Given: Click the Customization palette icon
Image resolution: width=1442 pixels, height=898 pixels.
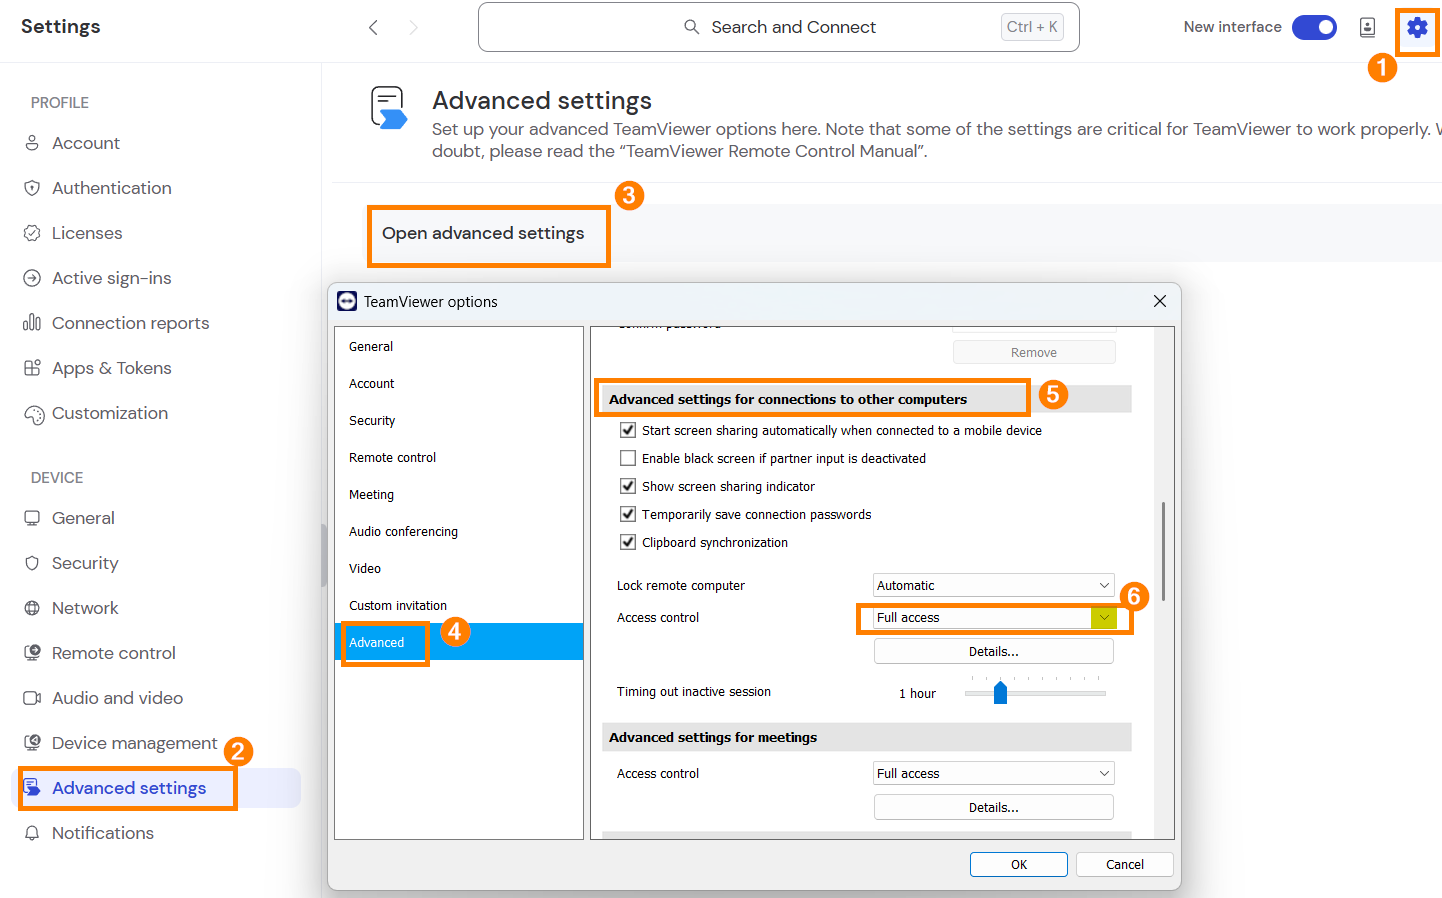Looking at the screenshot, I should click(x=34, y=414).
